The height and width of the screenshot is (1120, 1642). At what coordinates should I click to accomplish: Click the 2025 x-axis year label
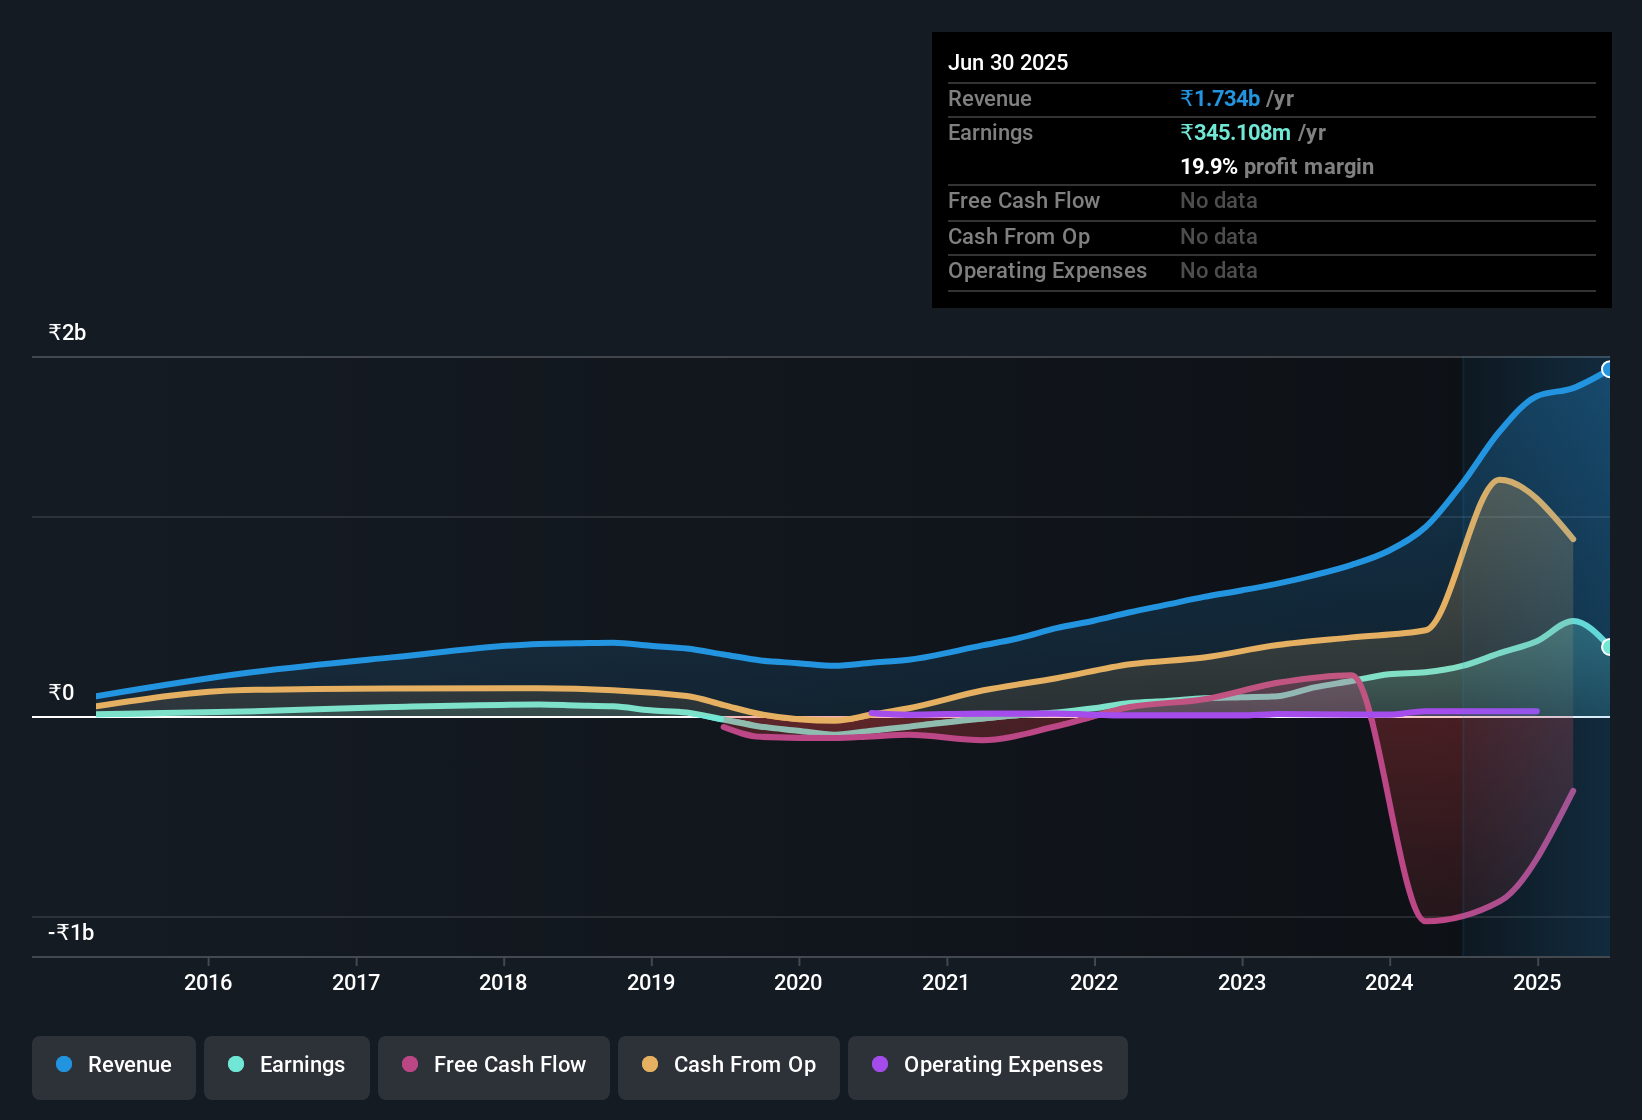(1537, 982)
